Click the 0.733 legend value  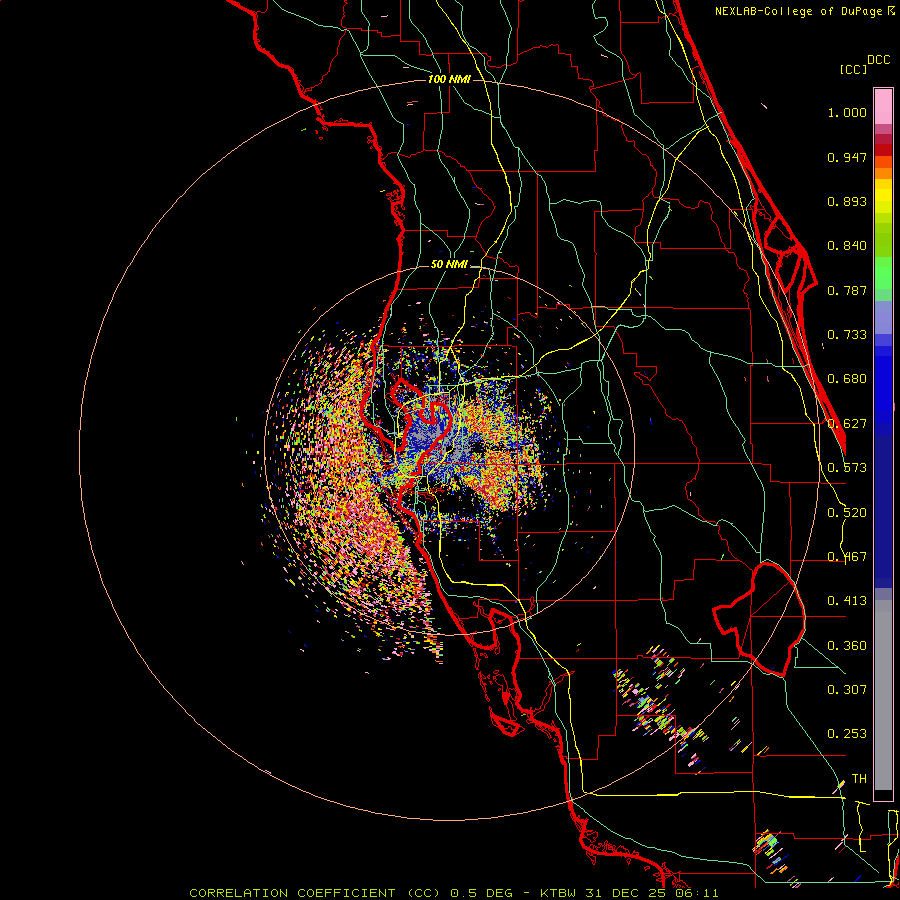[847, 335]
